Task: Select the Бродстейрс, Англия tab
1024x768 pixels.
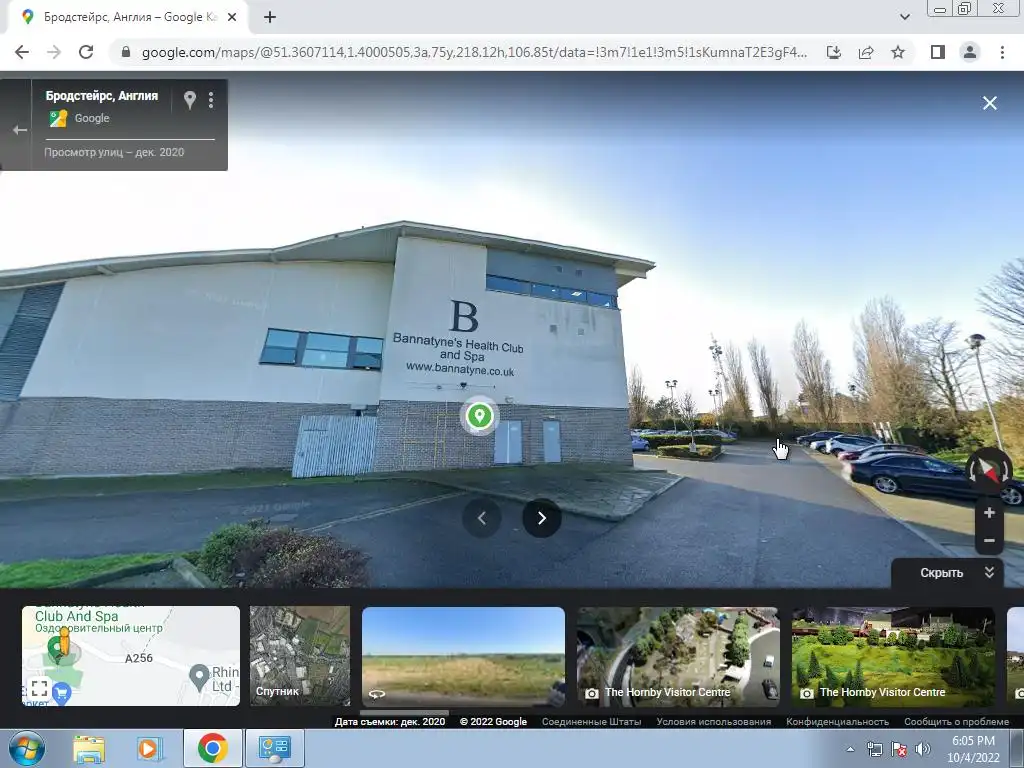Action: point(127,17)
